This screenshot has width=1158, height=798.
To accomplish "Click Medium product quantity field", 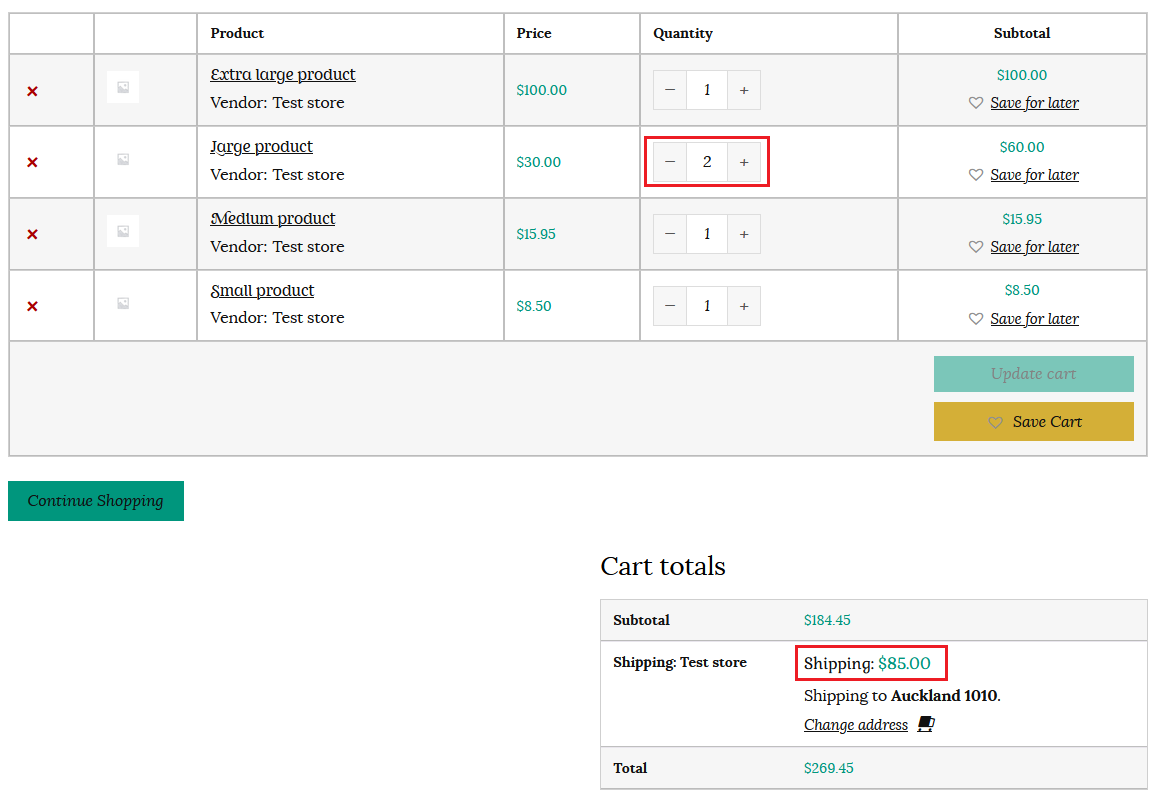I will click(707, 234).
